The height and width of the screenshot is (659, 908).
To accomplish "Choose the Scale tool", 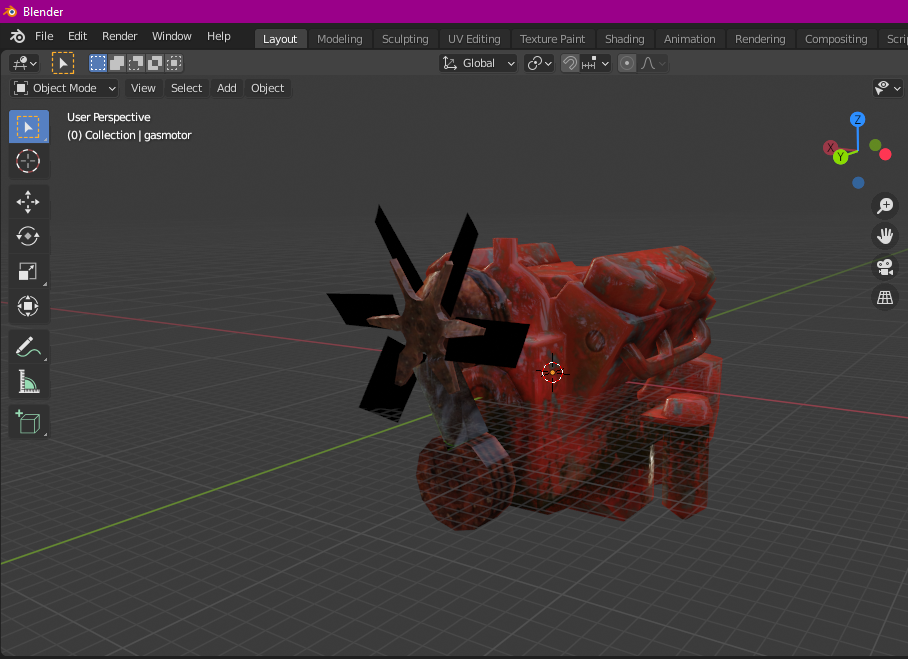I will click(28, 271).
